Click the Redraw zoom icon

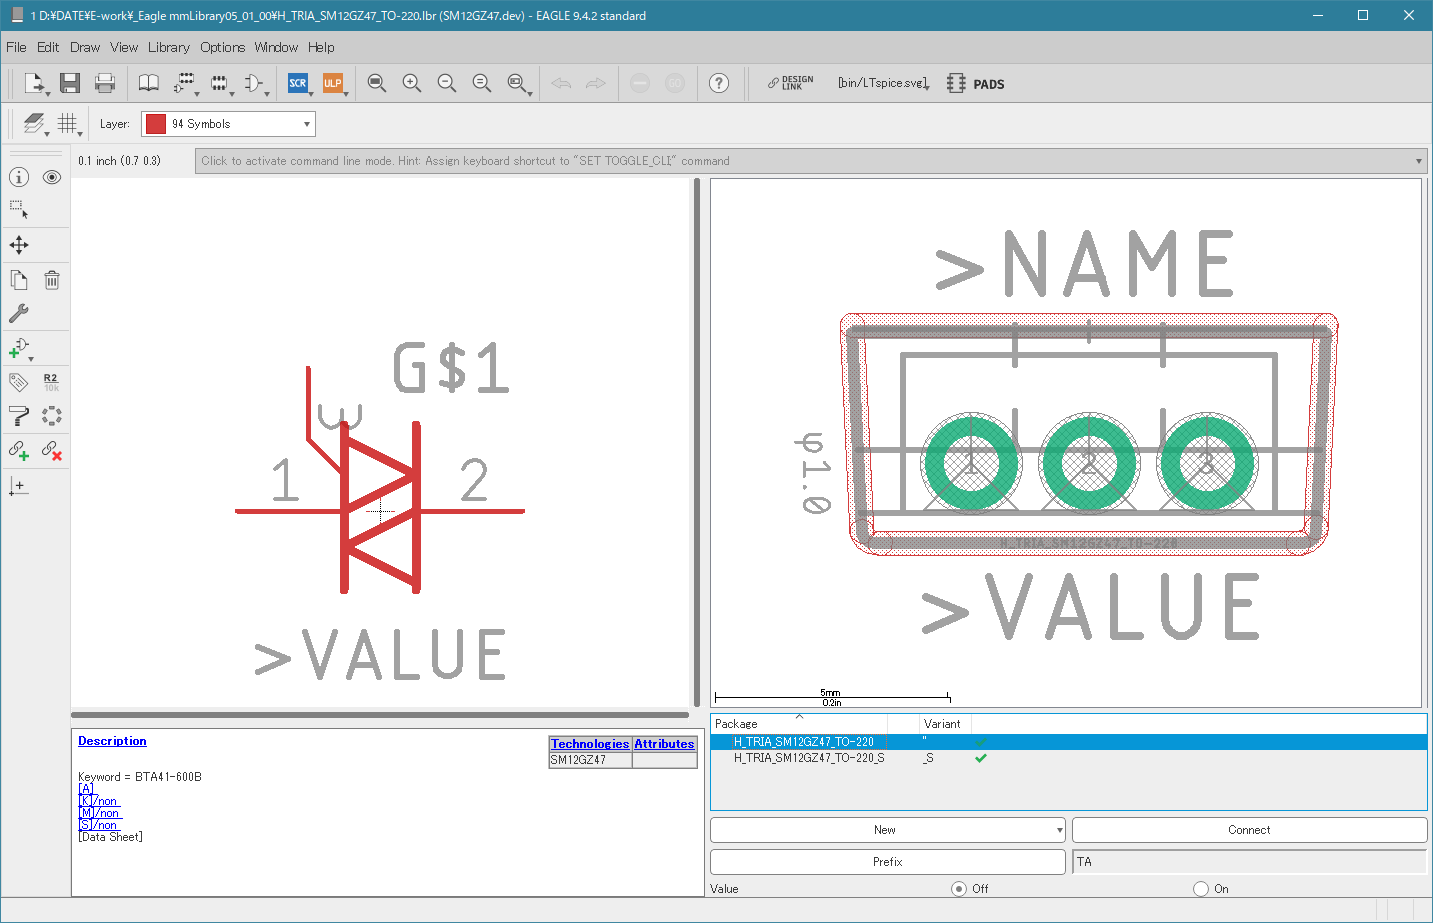click(482, 83)
